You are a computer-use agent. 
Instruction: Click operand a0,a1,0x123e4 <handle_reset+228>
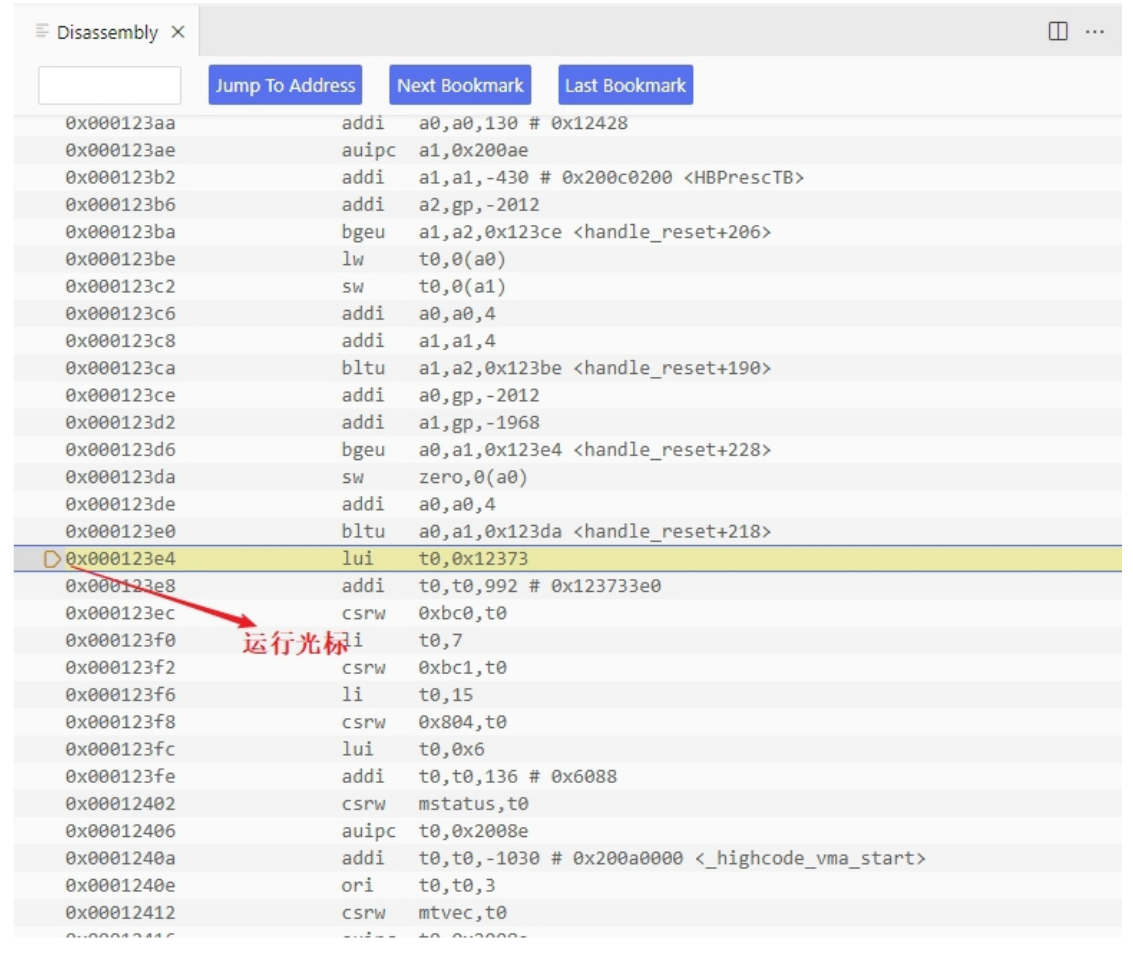click(x=595, y=449)
